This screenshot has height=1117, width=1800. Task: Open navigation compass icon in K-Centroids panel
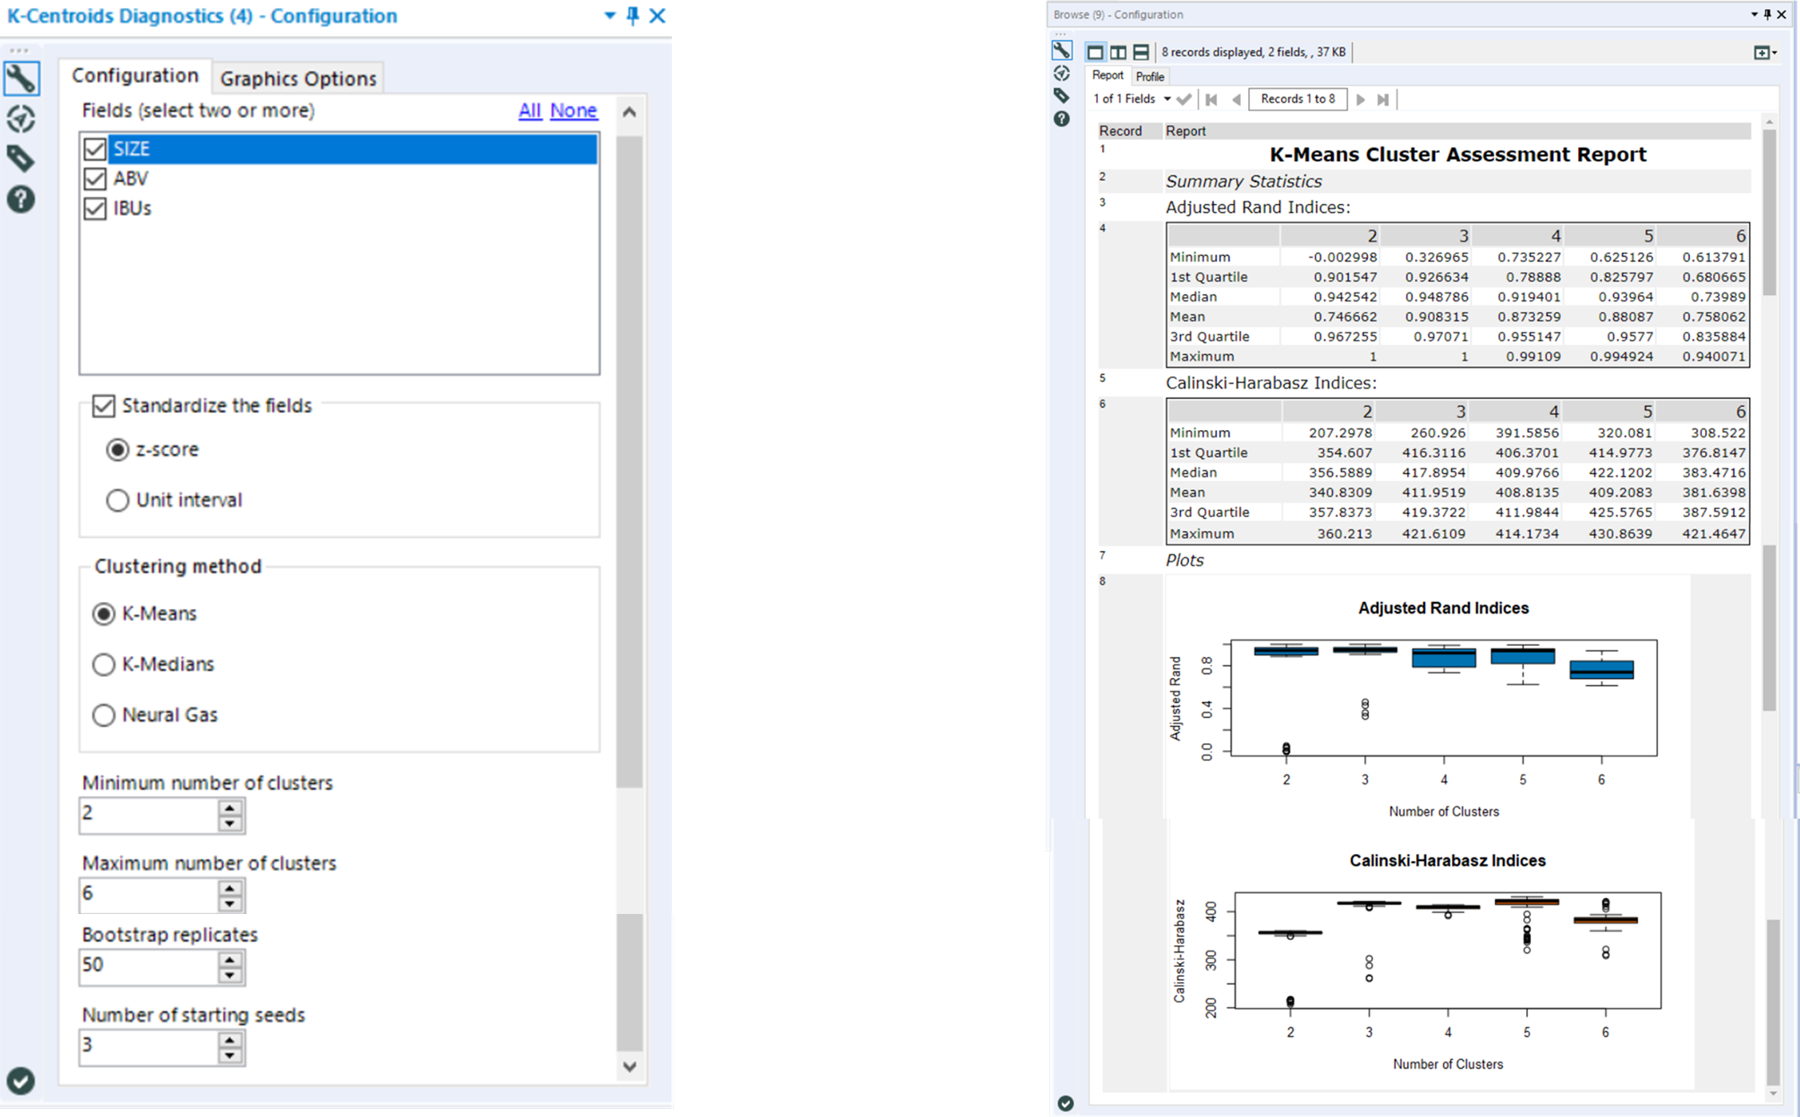(21, 119)
